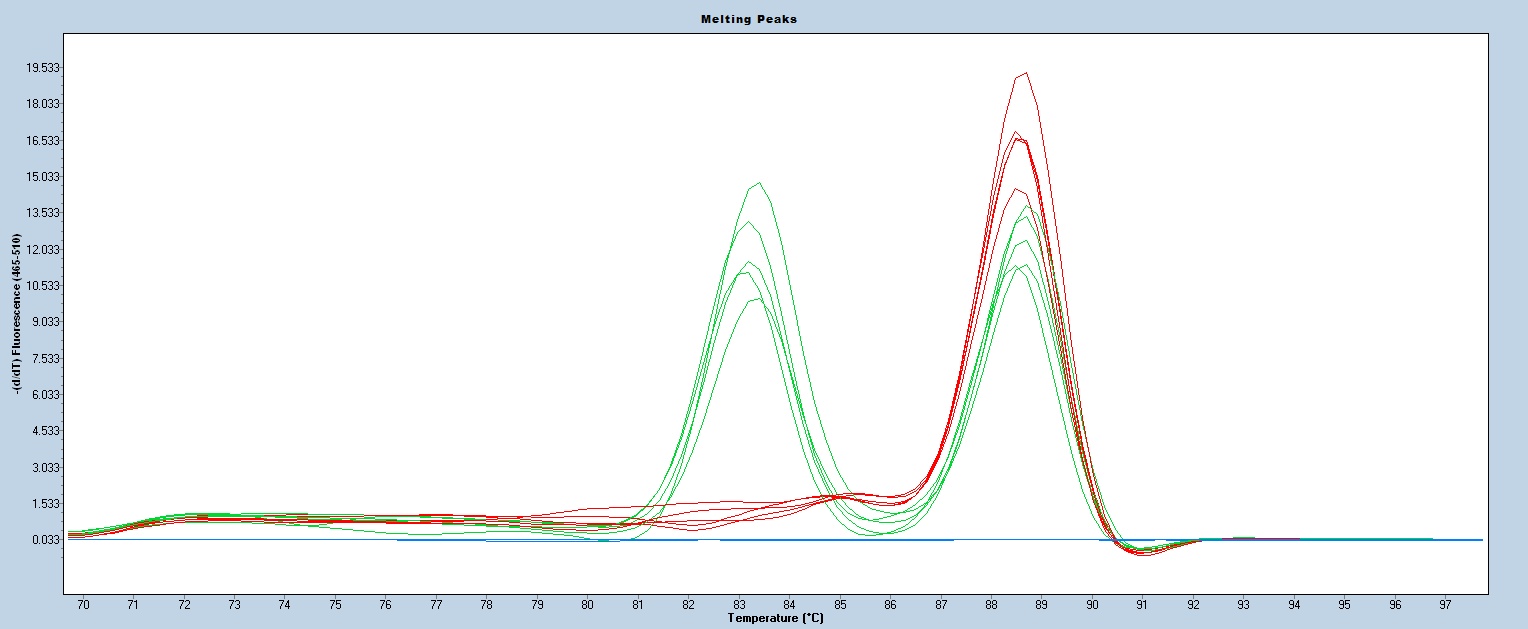Click the 7.533 tick label on y-axis
The width and height of the screenshot is (1528, 629).
tap(44, 359)
